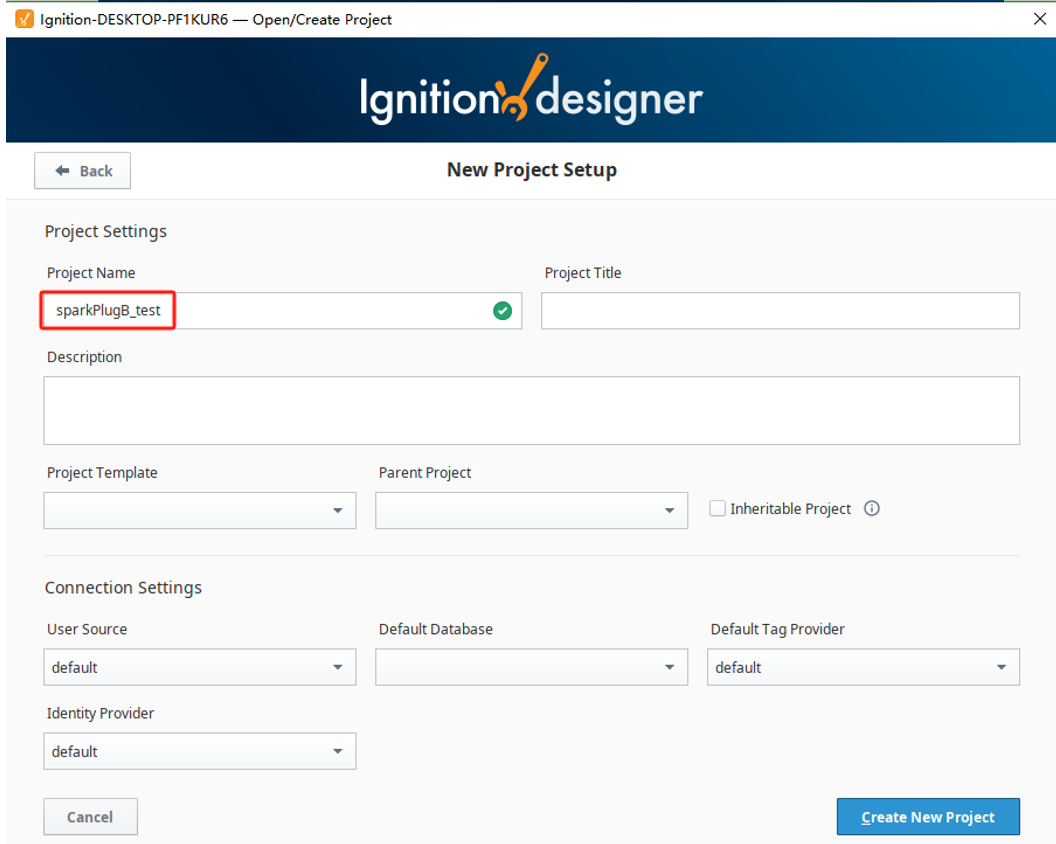Expand the Identity Provider dropdown
1056x844 pixels.
coord(200,751)
